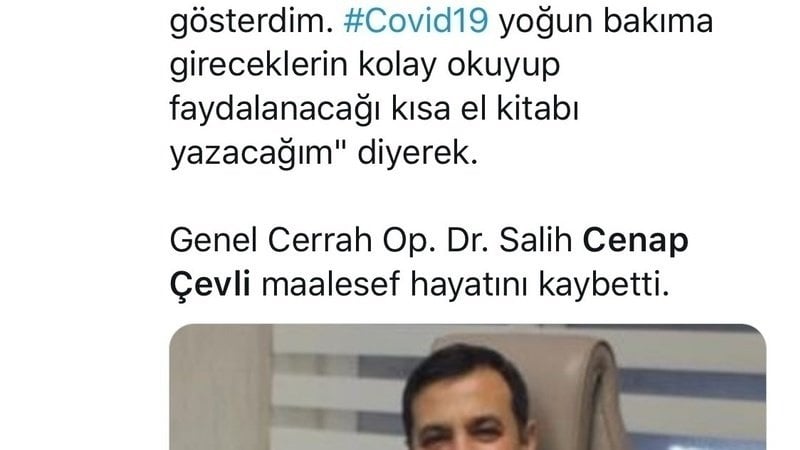Screen dimensions: 800x450
Task: Click the word "Salih"
Action: click(x=535, y=240)
